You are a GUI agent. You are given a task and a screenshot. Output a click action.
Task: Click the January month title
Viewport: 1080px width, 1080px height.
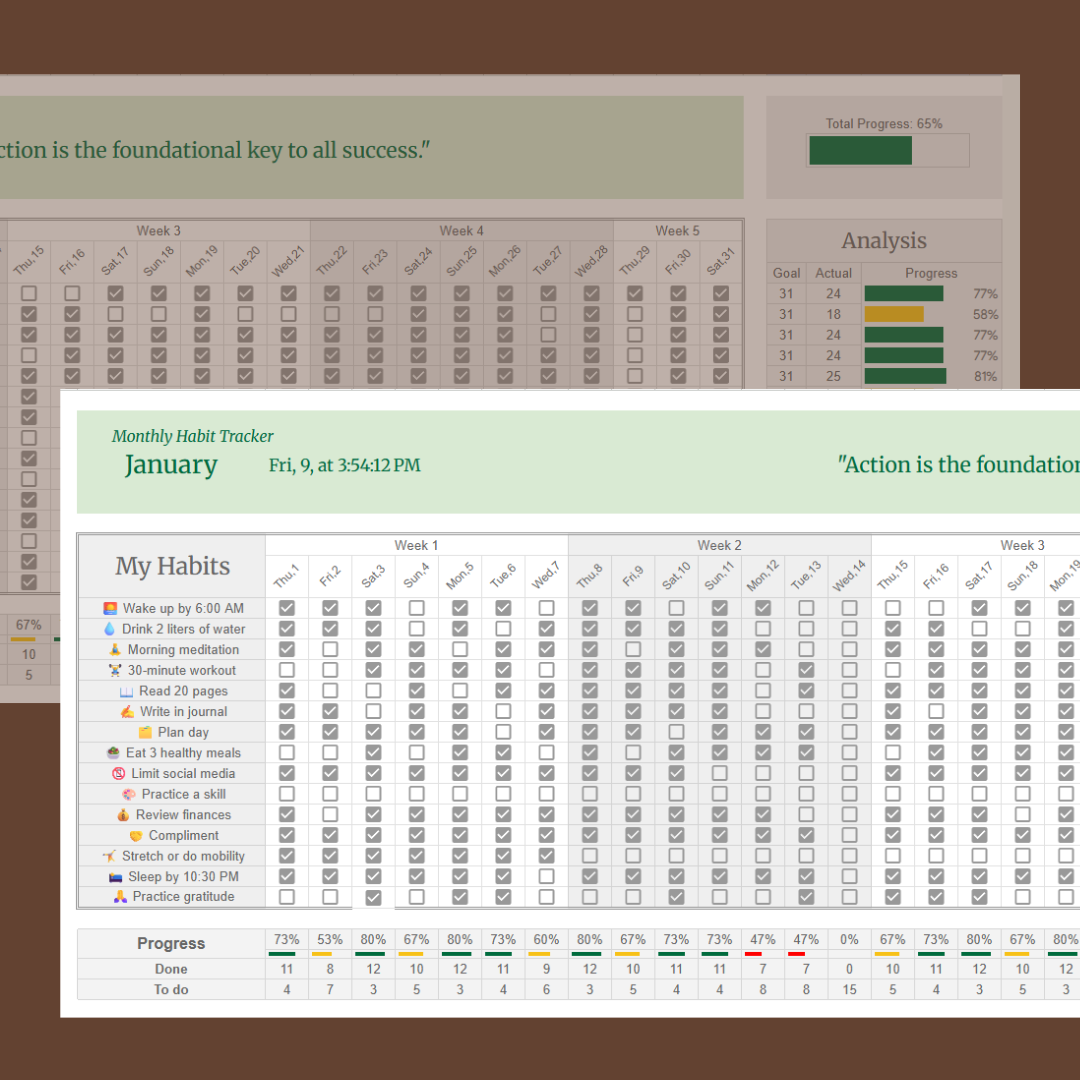pos(170,465)
